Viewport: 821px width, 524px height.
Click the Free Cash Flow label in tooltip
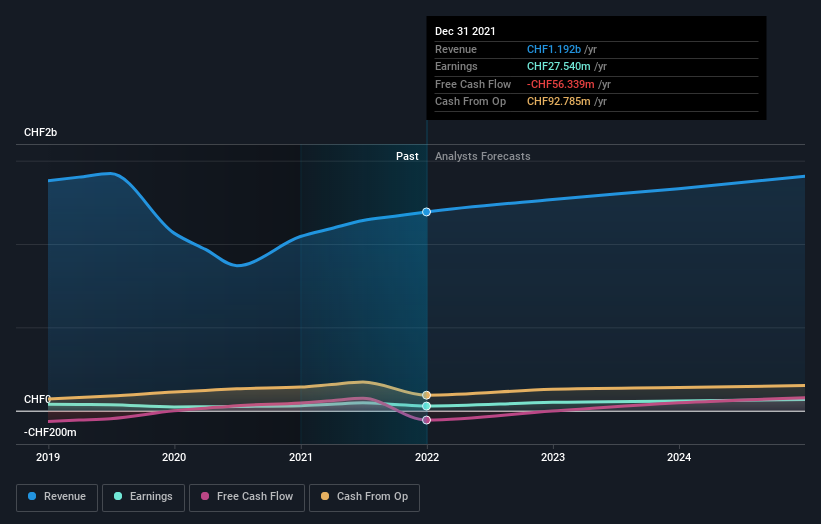[x=473, y=84]
